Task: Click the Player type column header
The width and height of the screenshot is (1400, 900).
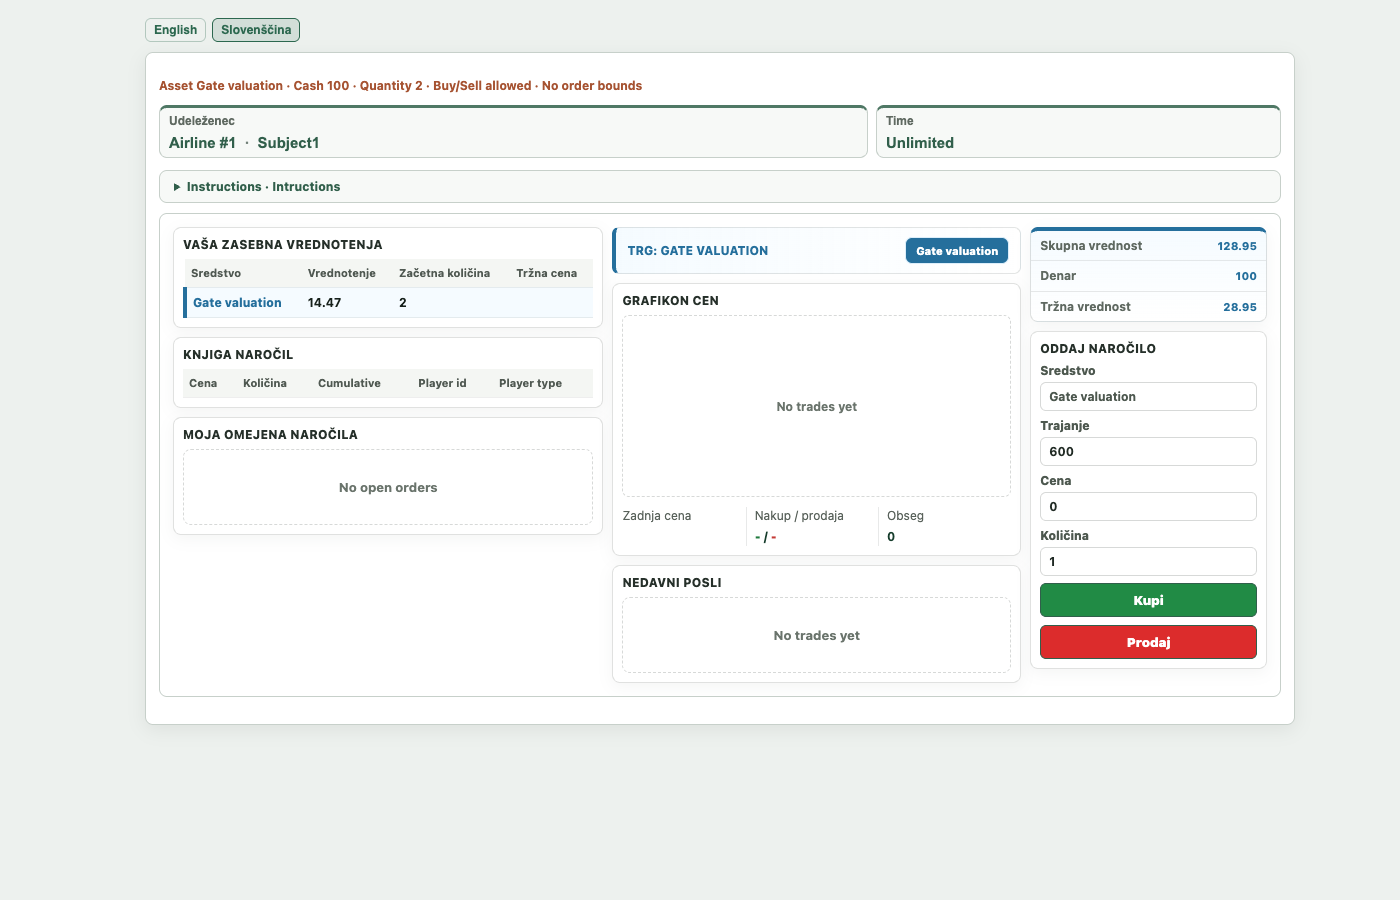Action: click(530, 383)
